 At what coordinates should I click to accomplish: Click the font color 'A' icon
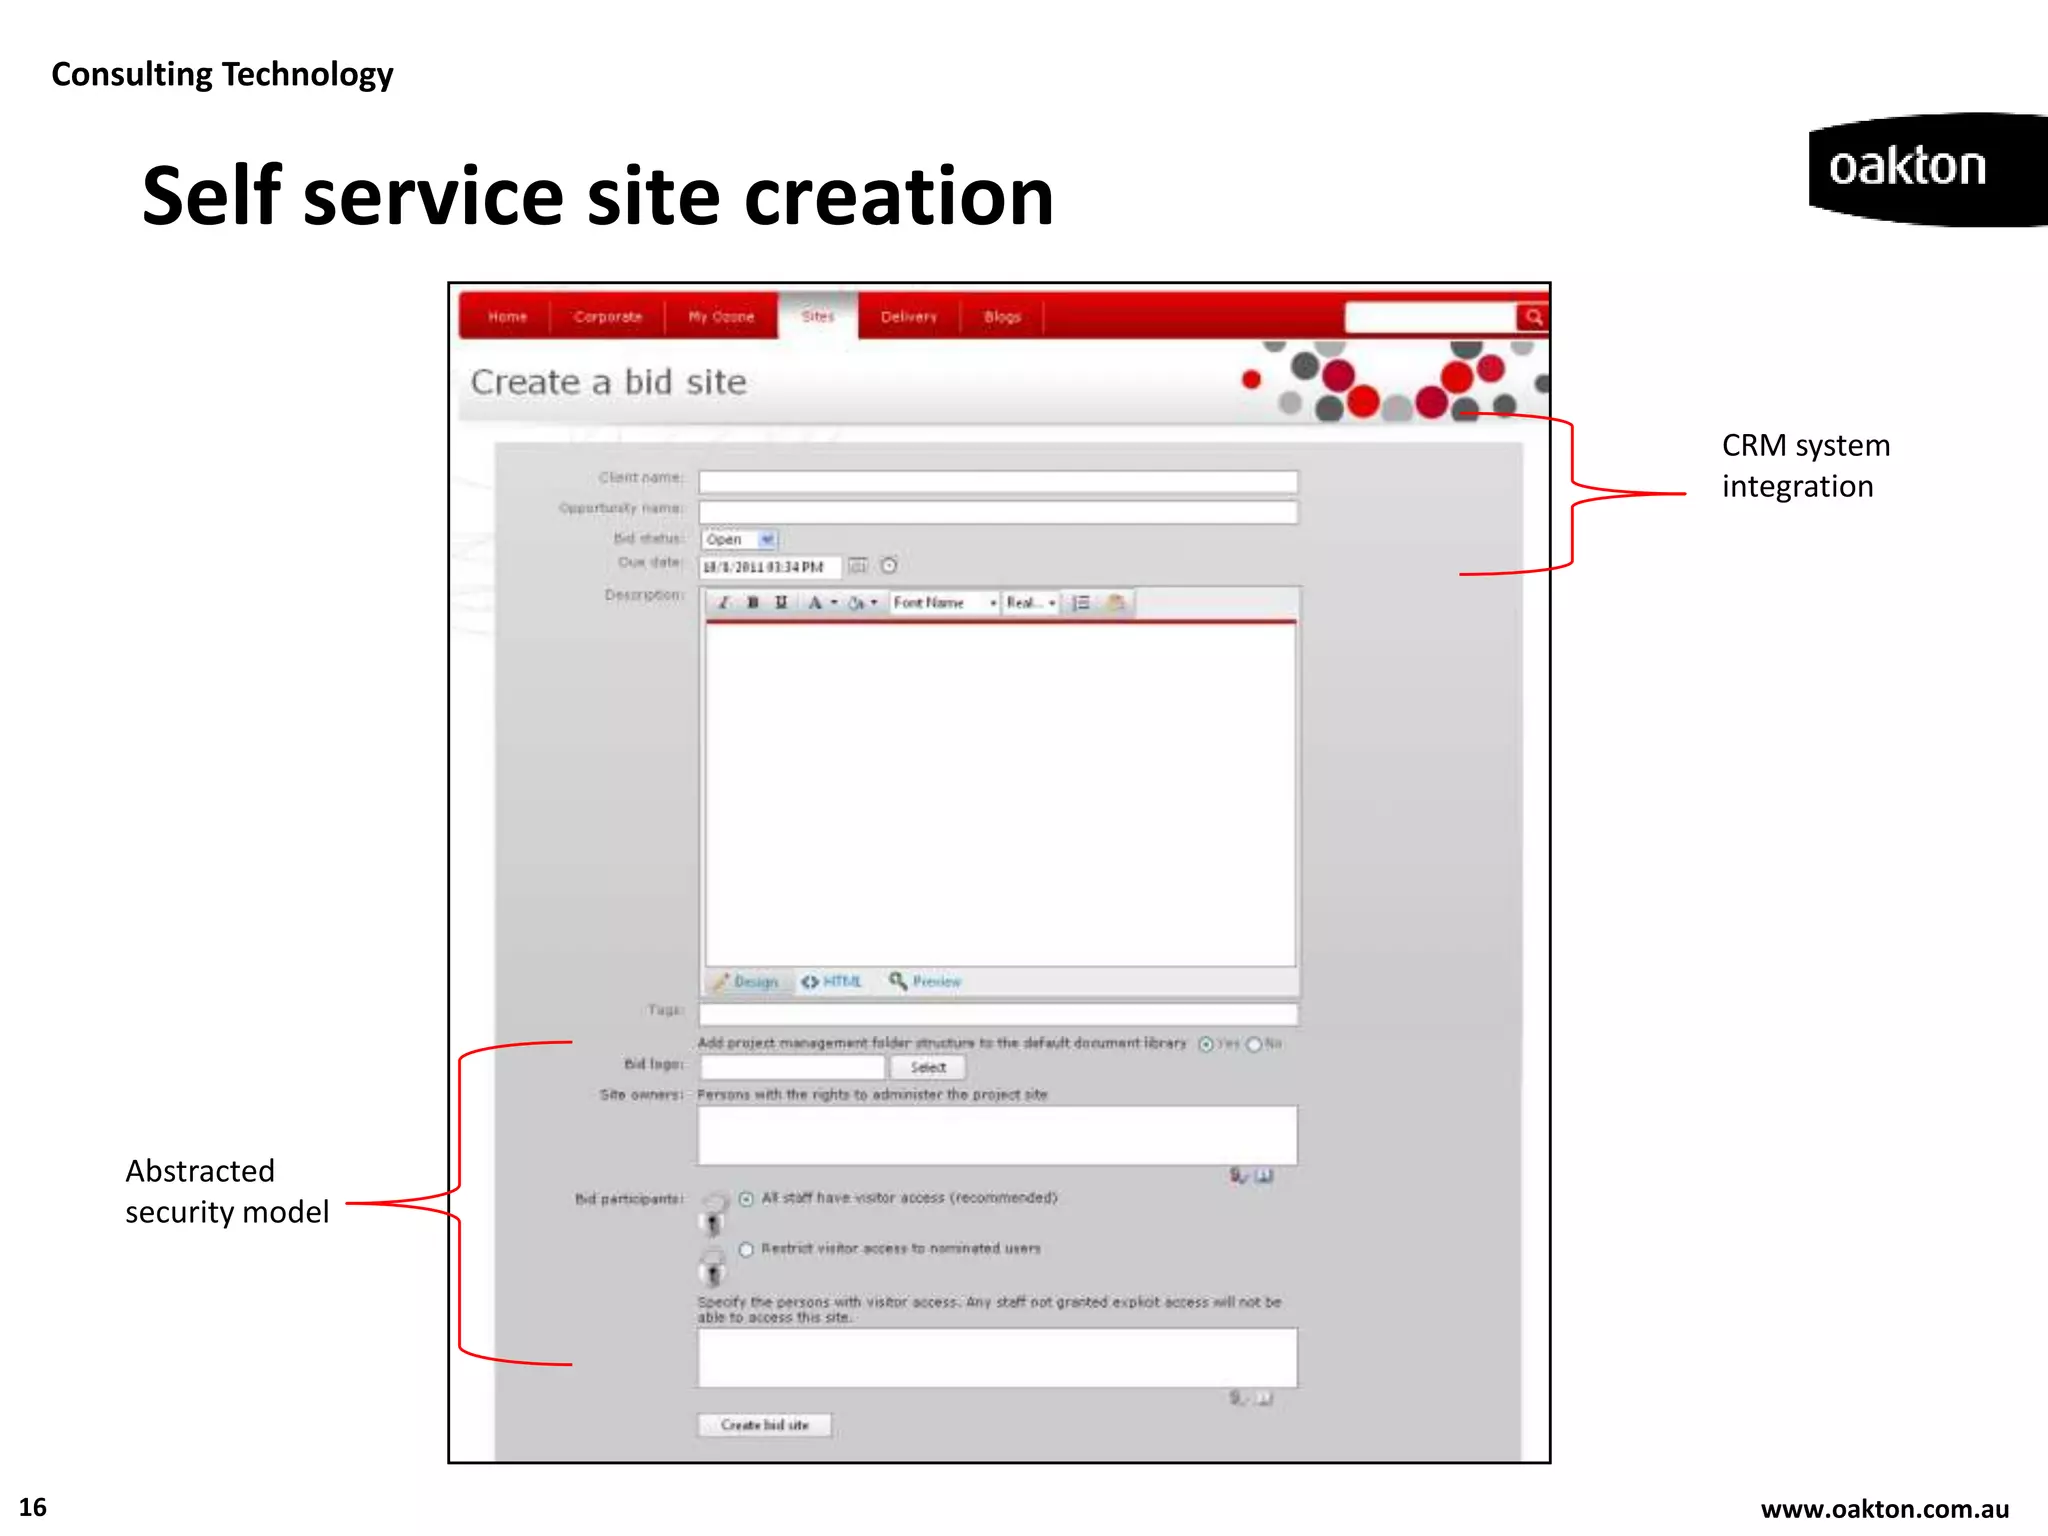815,602
